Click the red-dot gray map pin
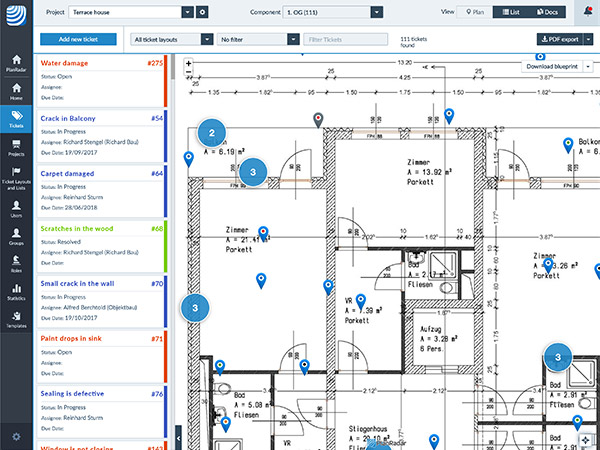 [x=318, y=120]
